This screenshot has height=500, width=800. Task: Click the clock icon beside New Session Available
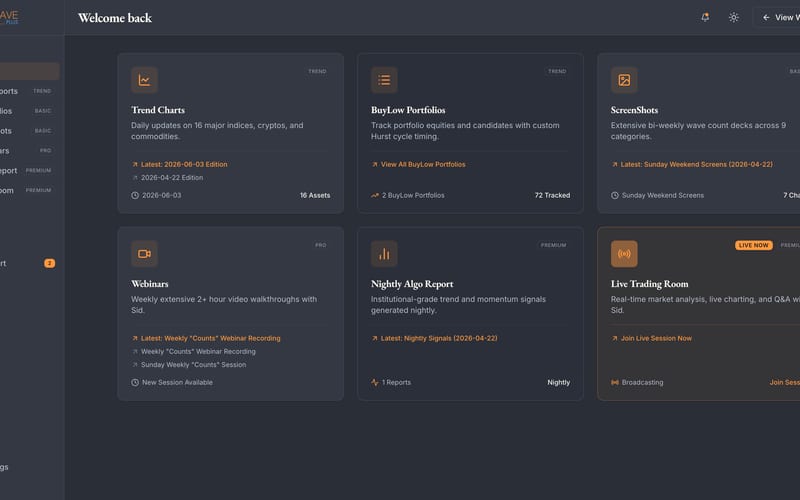point(135,383)
